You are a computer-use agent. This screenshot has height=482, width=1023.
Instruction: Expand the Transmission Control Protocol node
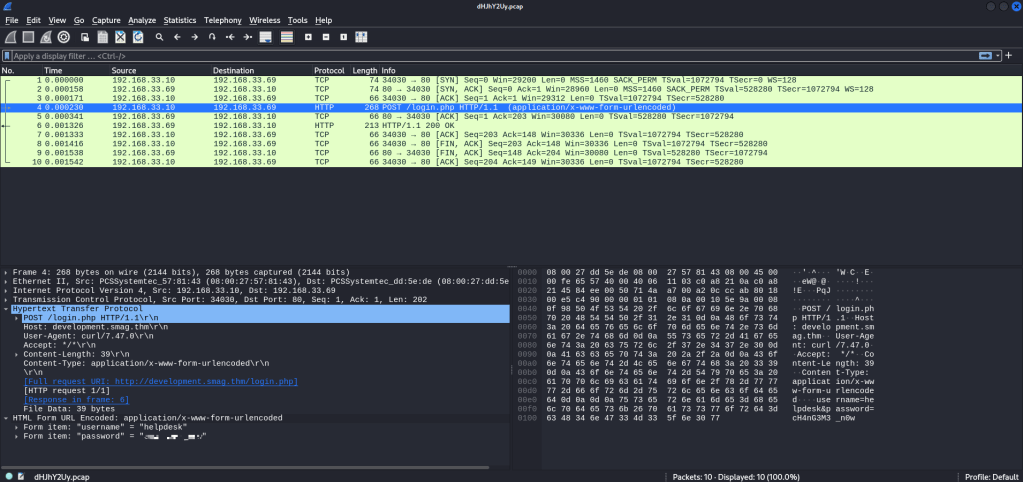pos(6,299)
